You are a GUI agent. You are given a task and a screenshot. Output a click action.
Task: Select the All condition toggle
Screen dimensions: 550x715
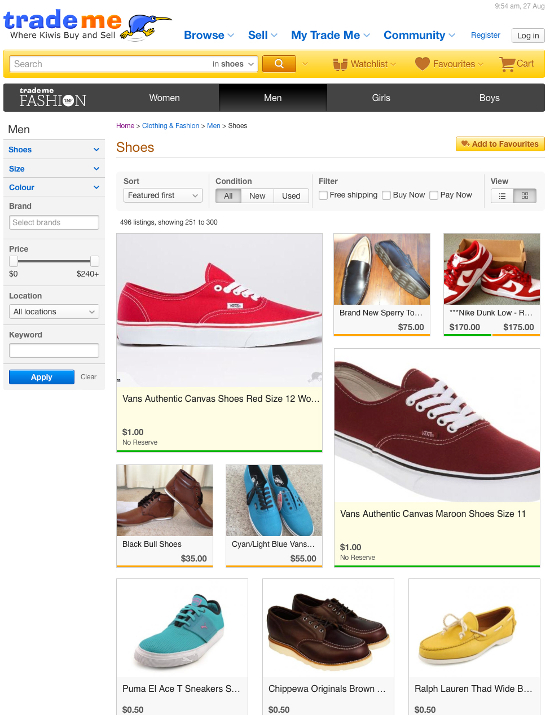(228, 196)
